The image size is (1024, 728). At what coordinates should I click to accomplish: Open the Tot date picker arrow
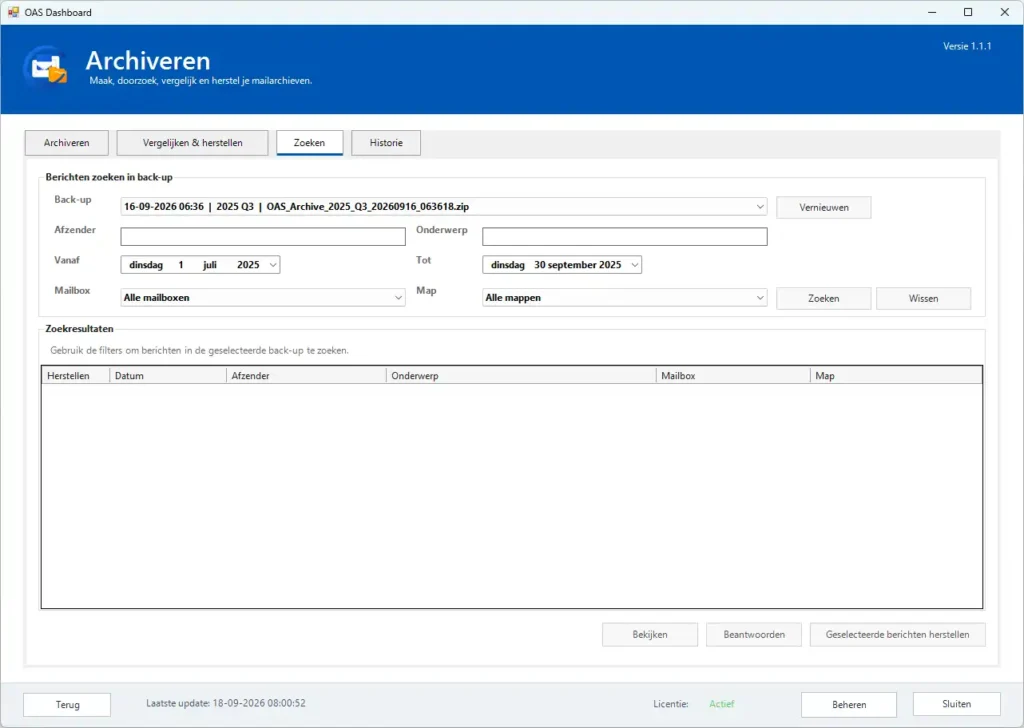click(x=634, y=264)
